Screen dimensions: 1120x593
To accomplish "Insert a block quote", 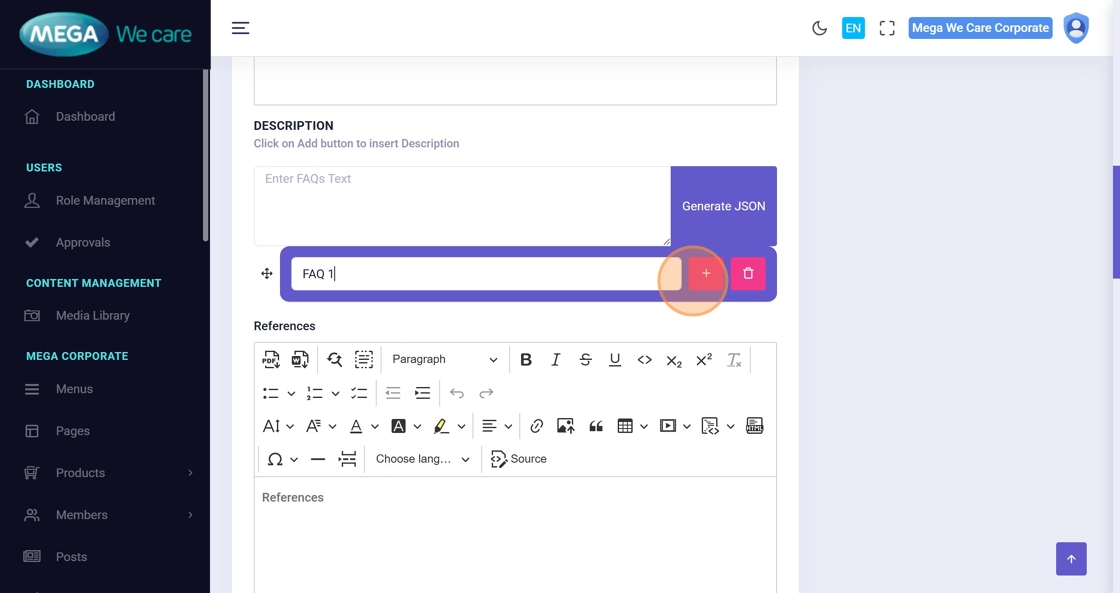I will coord(596,426).
